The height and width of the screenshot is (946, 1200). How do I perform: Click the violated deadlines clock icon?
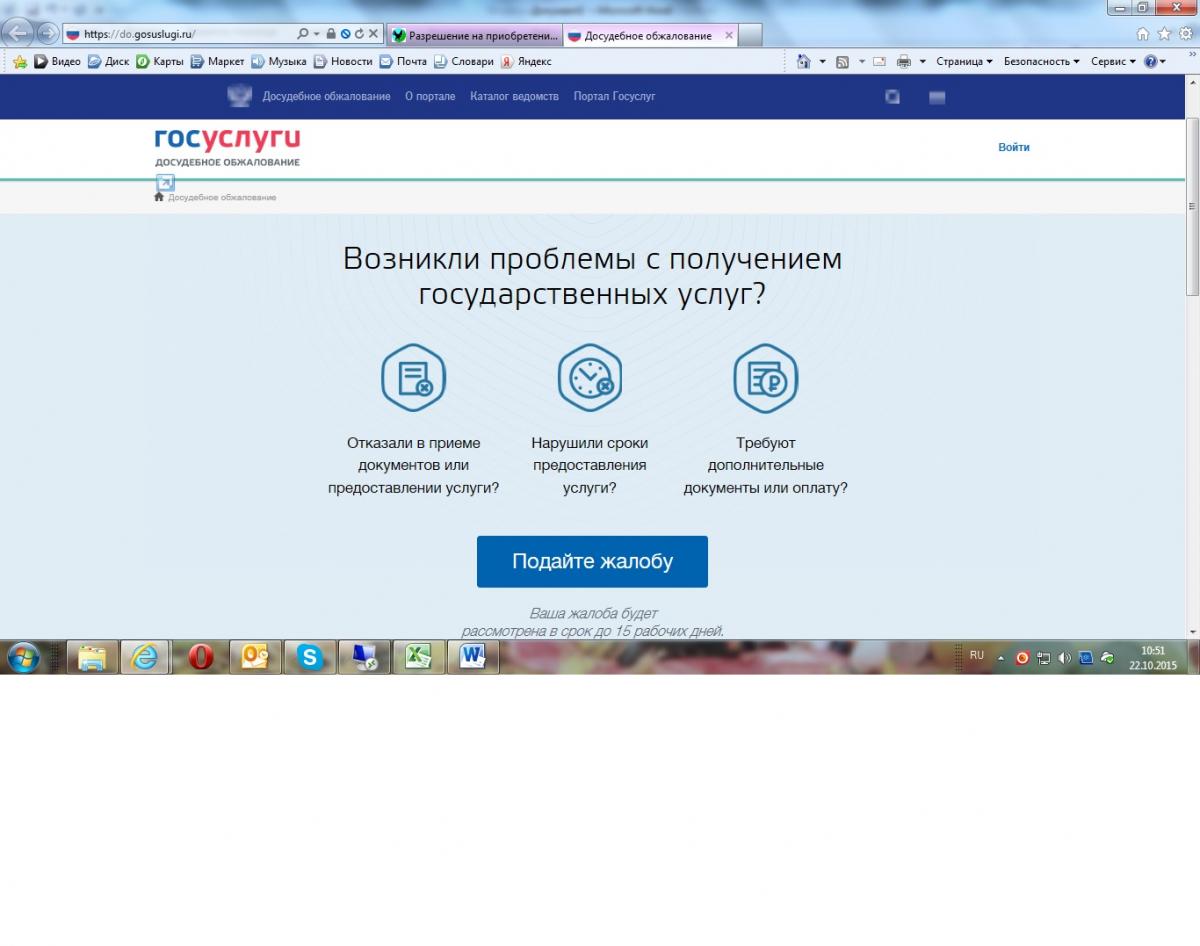pos(589,378)
